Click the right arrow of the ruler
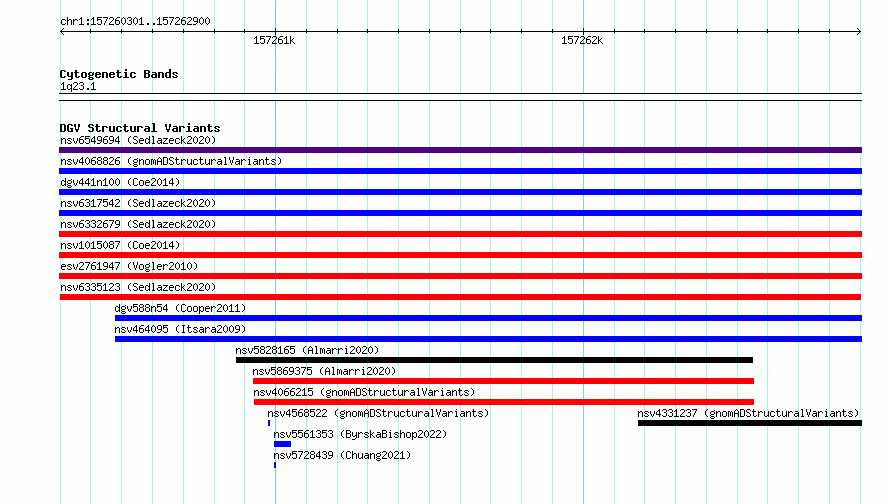890x504 pixels. tap(859, 31)
